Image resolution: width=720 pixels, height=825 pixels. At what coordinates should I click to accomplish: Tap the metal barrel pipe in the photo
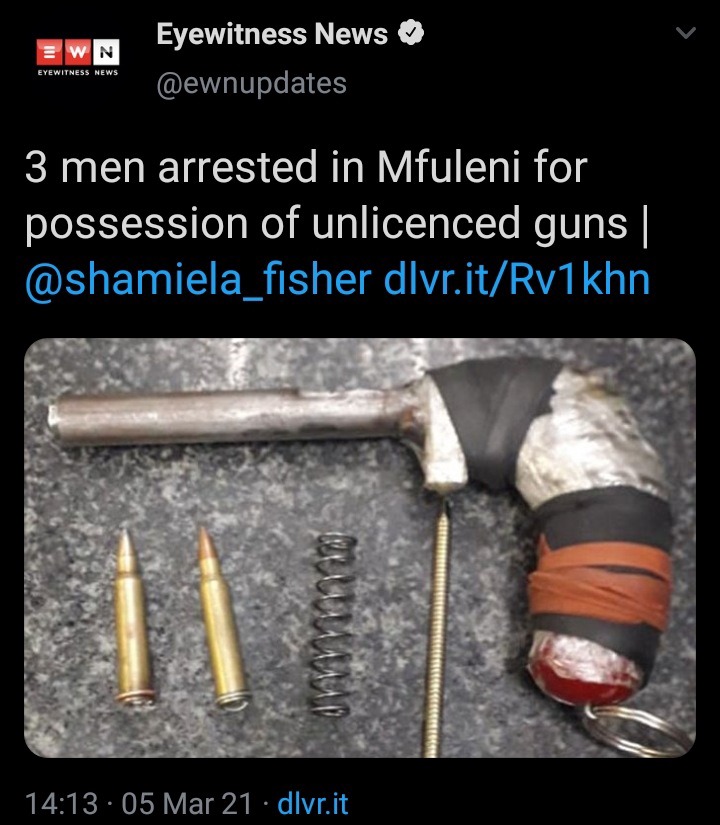[x=232, y=416]
